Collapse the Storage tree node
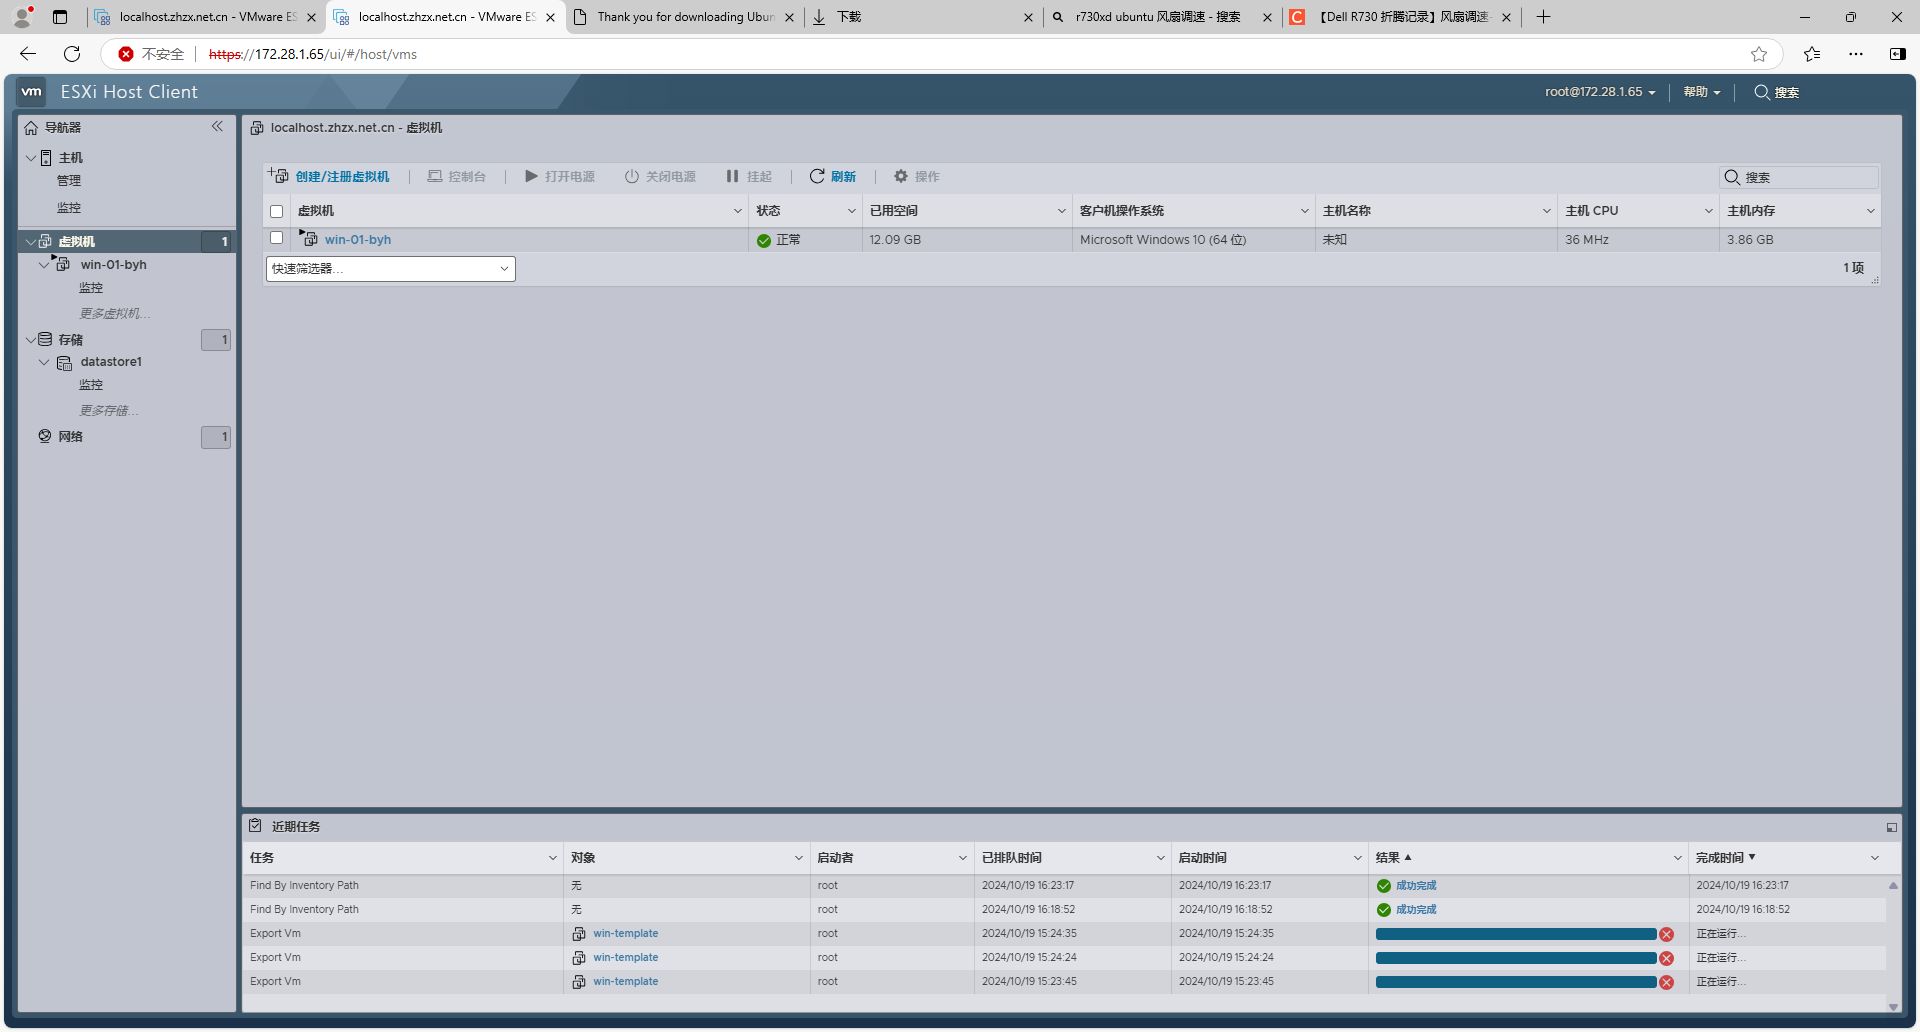The image size is (1920, 1032). (30, 340)
